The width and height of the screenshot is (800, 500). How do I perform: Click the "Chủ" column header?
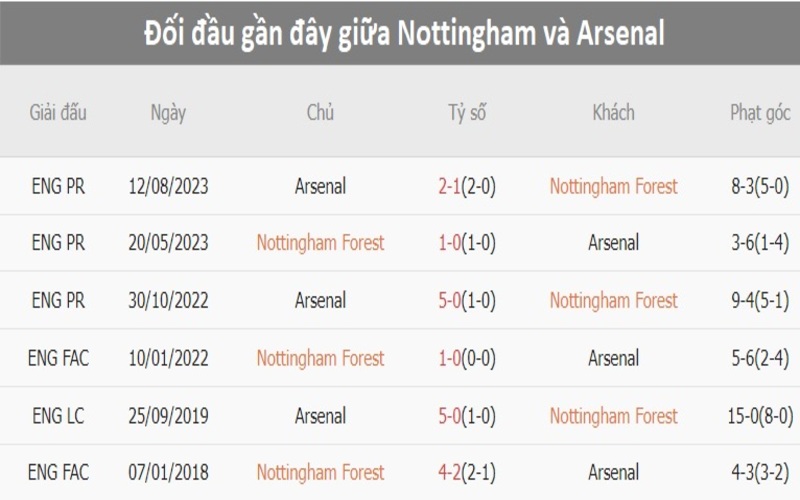click(x=320, y=112)
